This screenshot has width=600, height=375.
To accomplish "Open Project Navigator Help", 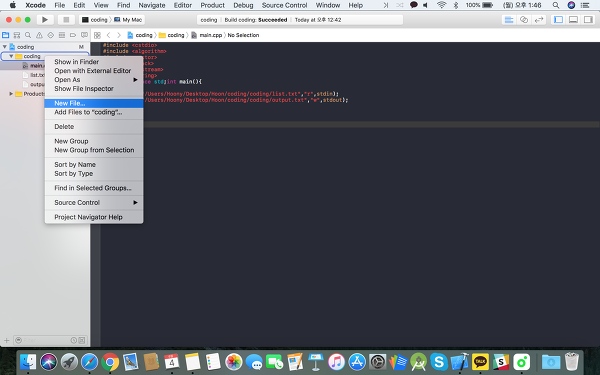I will [94, 217].
